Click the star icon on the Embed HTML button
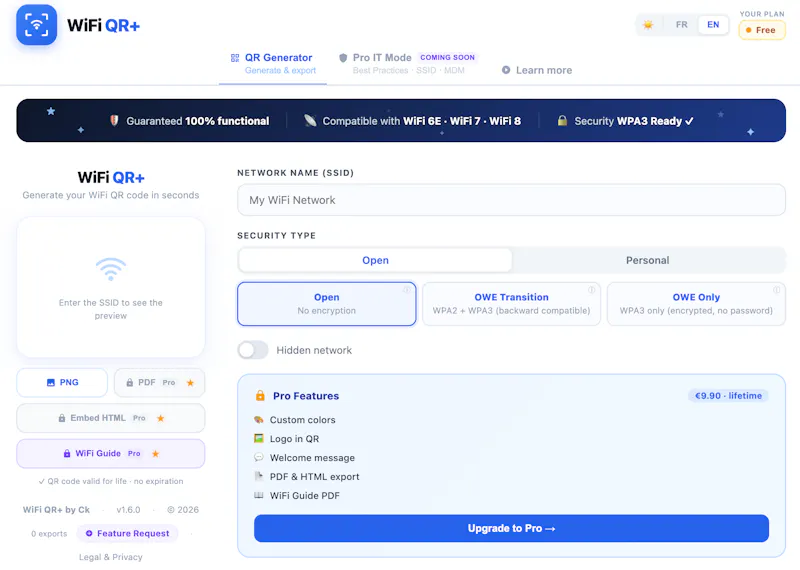Screen dimensions: 800x570 [x=160, y=418]
